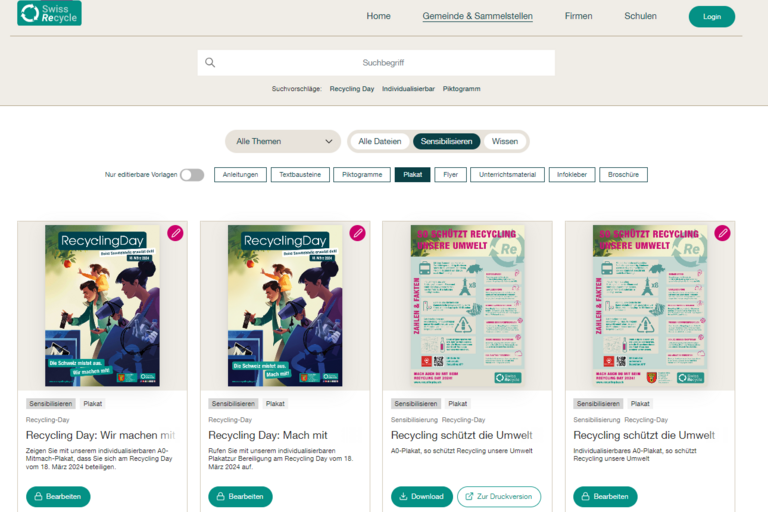Select the 'Alle Dateien' filter option
This screenshot has width=768, height=512.
coord(379,142)
